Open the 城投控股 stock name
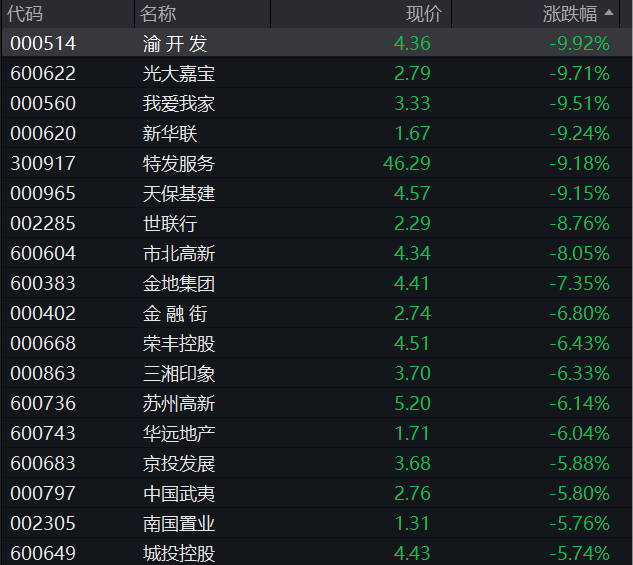The width and height of the screenshot is (633, 565). click(x=179, y=553)
